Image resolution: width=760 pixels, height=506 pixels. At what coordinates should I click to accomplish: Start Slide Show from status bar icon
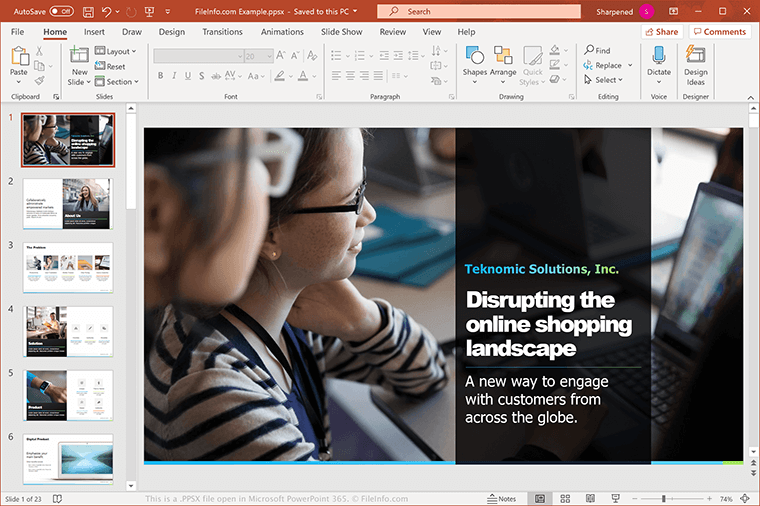[x=616, y=499]
